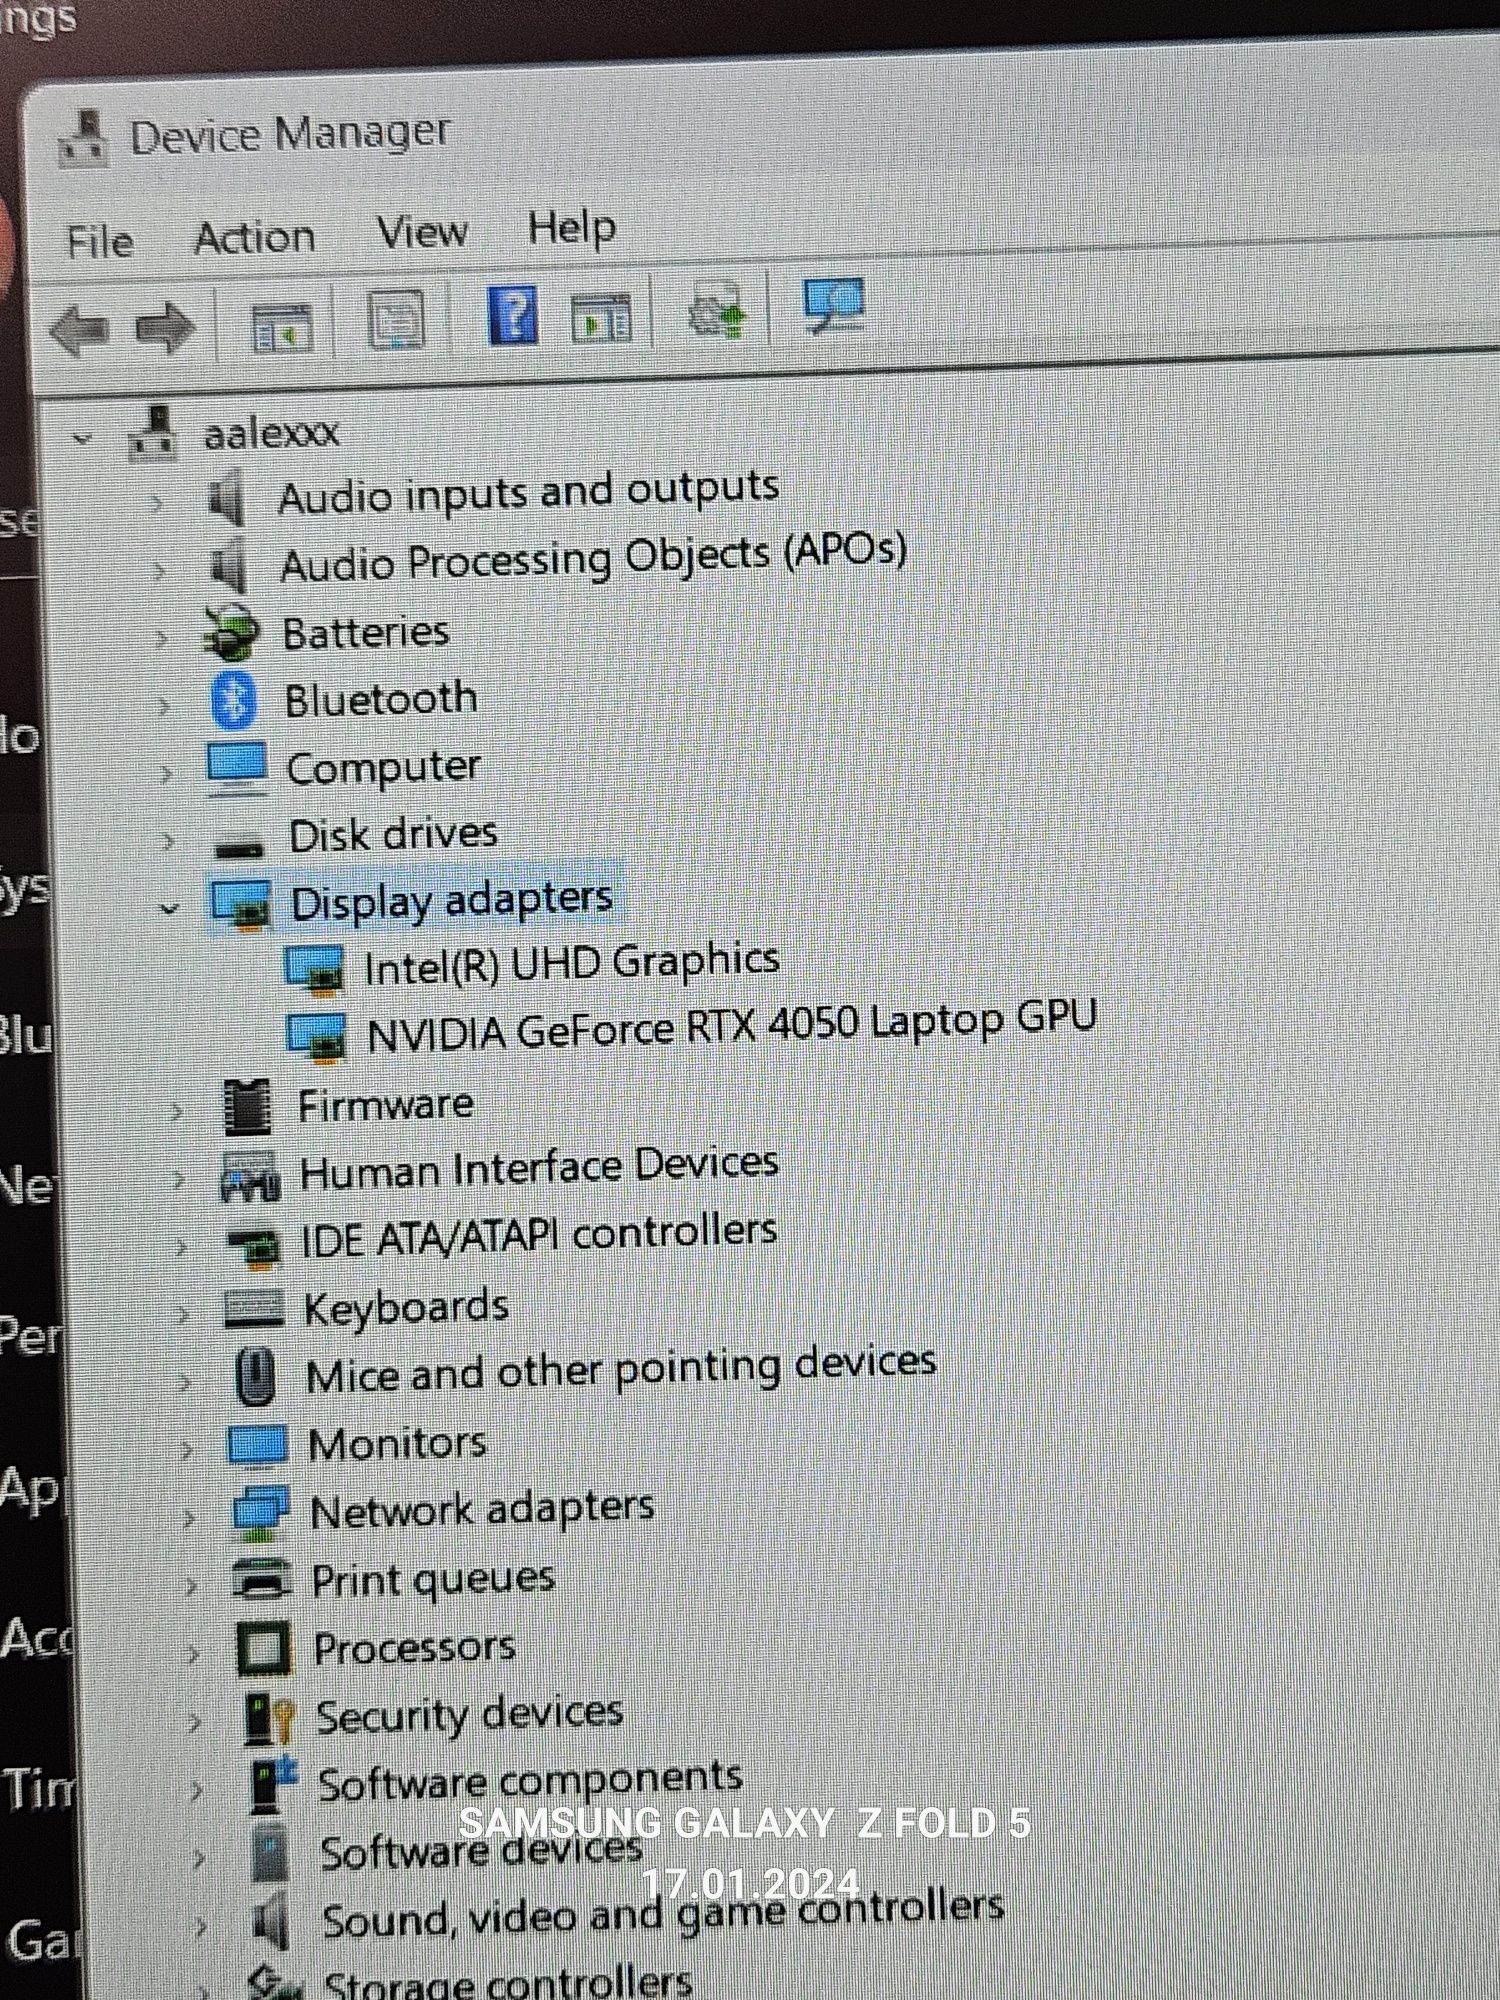Open the View menu
The height and width of the screenshot is (2000, 1500).
(x=422, y=233)
